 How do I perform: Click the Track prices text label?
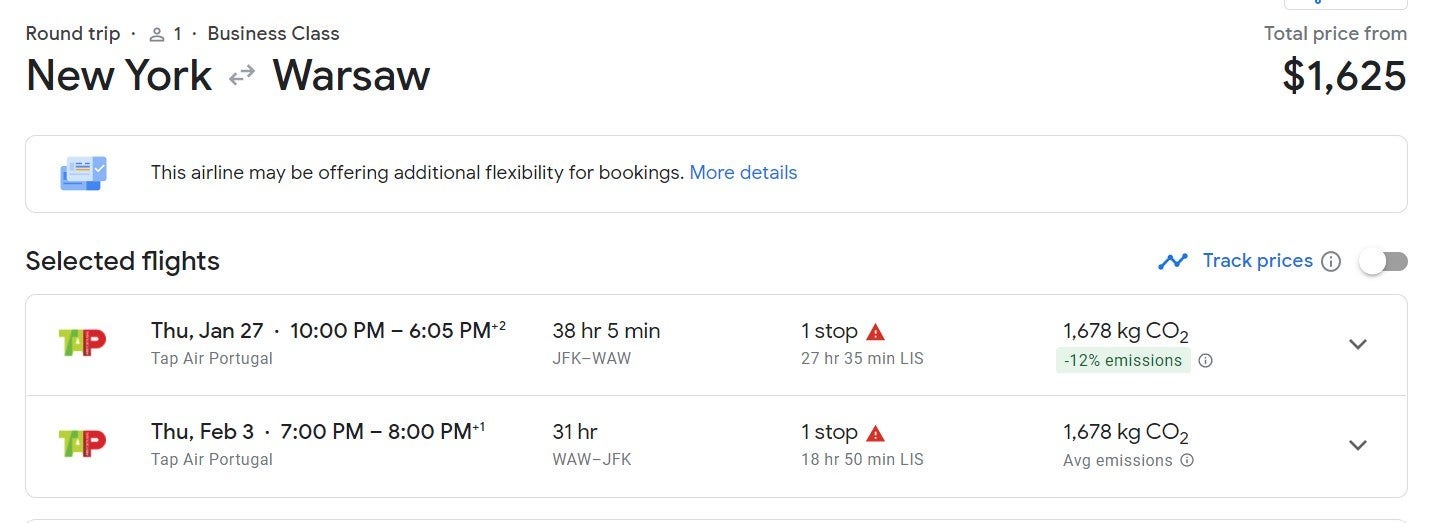1257,261
